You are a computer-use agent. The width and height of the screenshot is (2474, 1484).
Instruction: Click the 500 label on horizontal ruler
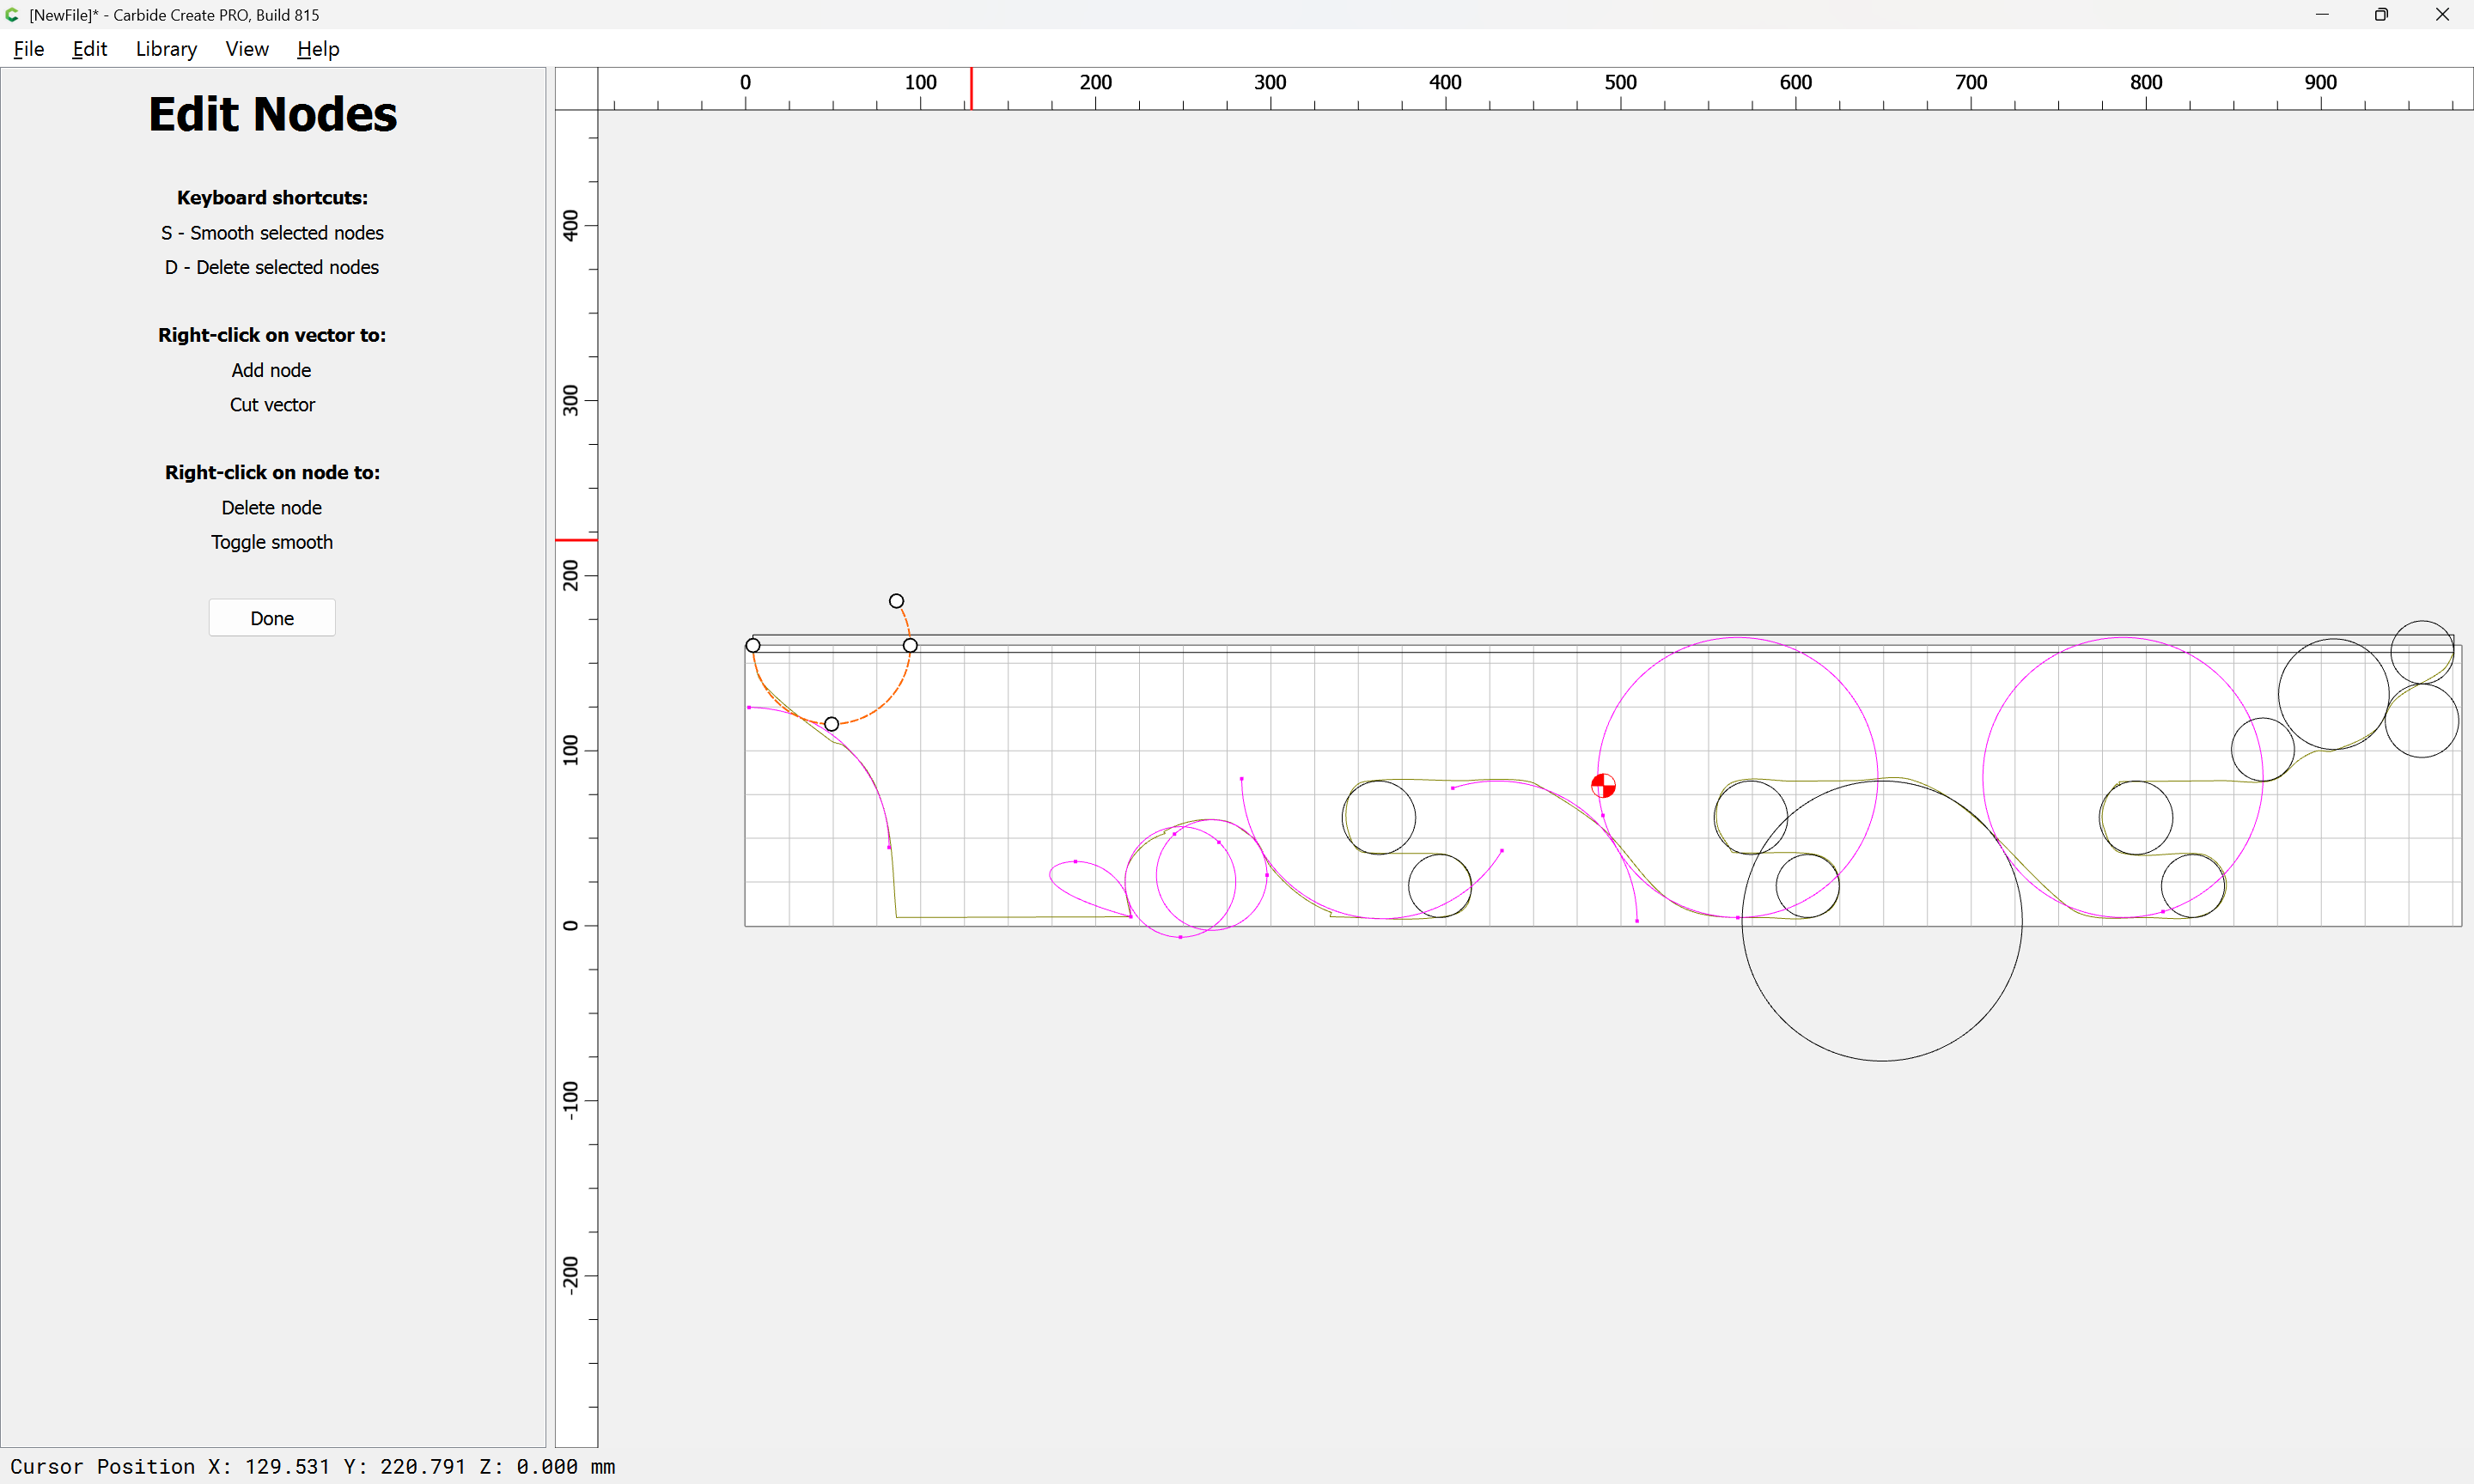(x=1620, y=83)
